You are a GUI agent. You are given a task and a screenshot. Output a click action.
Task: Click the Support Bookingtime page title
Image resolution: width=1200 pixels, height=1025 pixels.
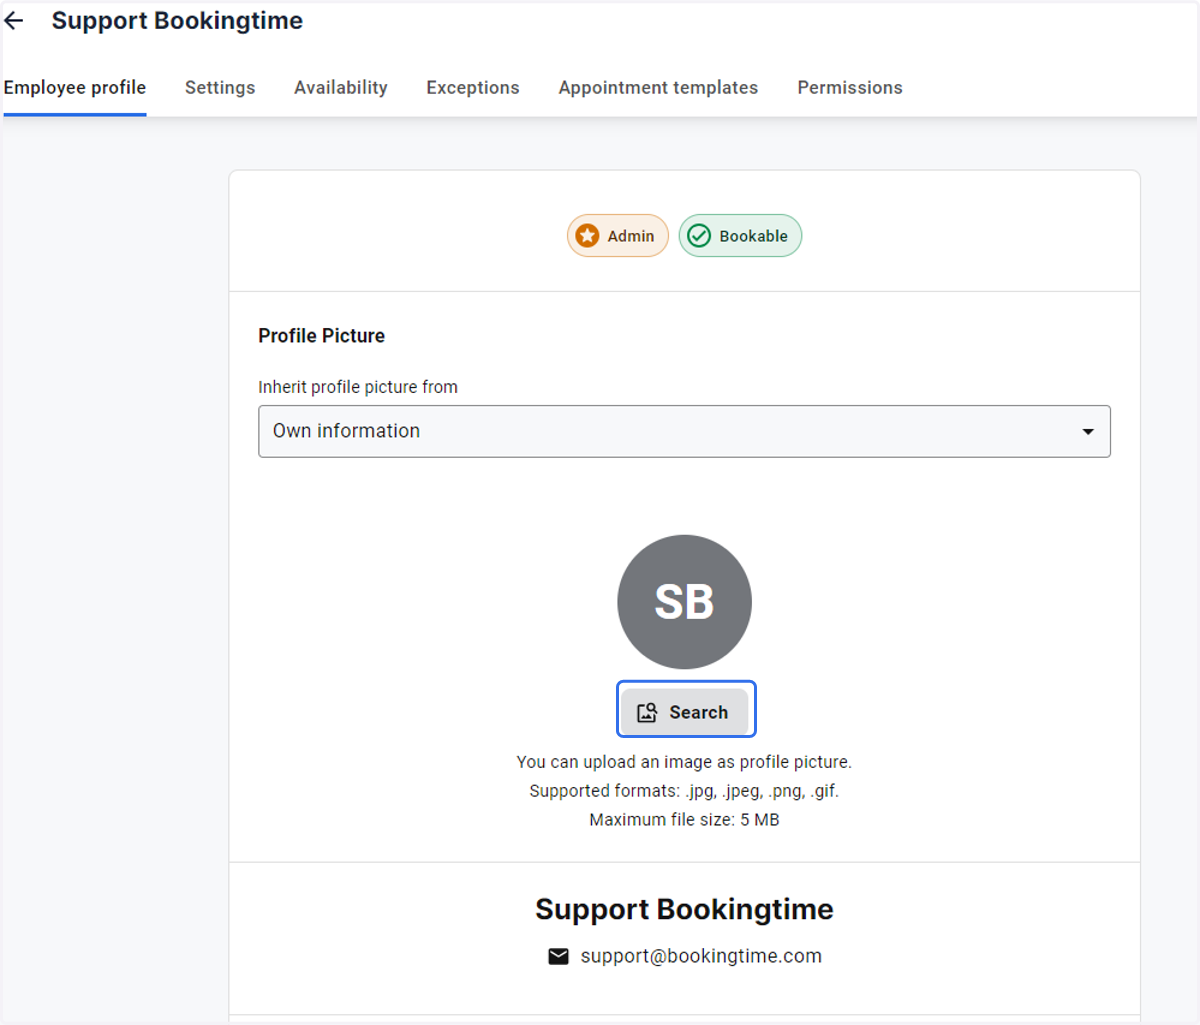click(x=177, y=21)
